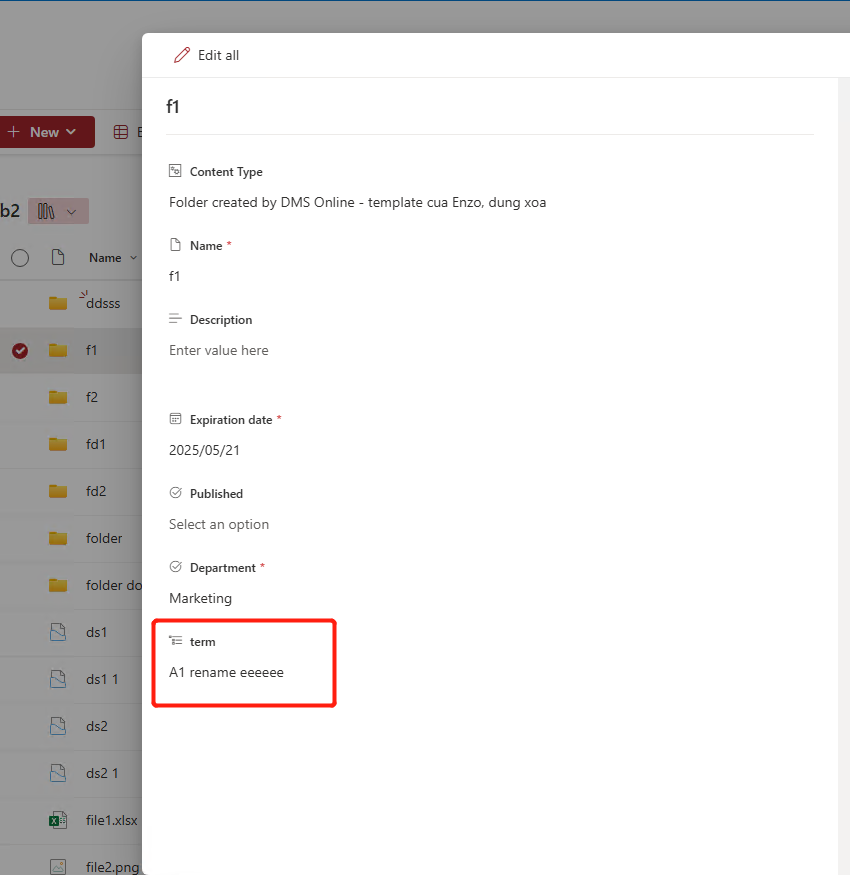The width and height of the screenshot is (850, 875).
Task: Click the image icon for file2.png
Action: (x=58, y=867)
